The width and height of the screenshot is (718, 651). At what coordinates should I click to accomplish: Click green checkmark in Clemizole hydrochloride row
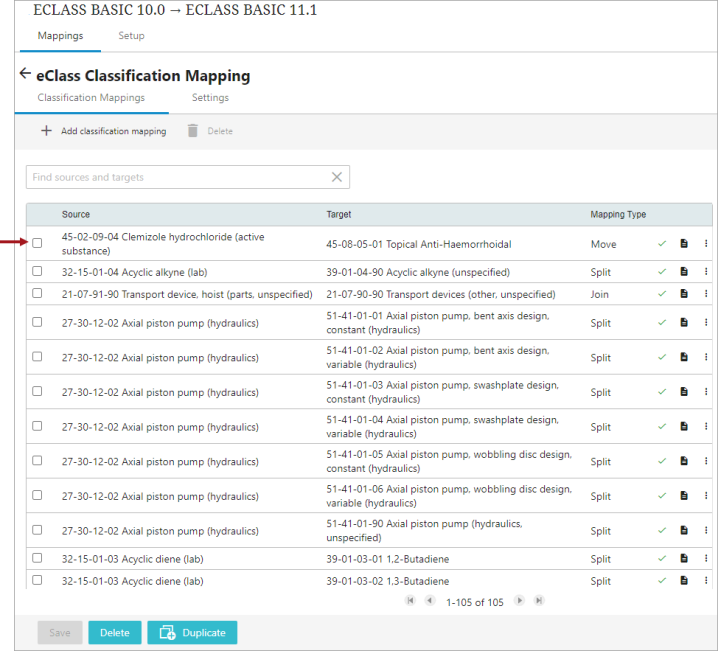point(662,243)
